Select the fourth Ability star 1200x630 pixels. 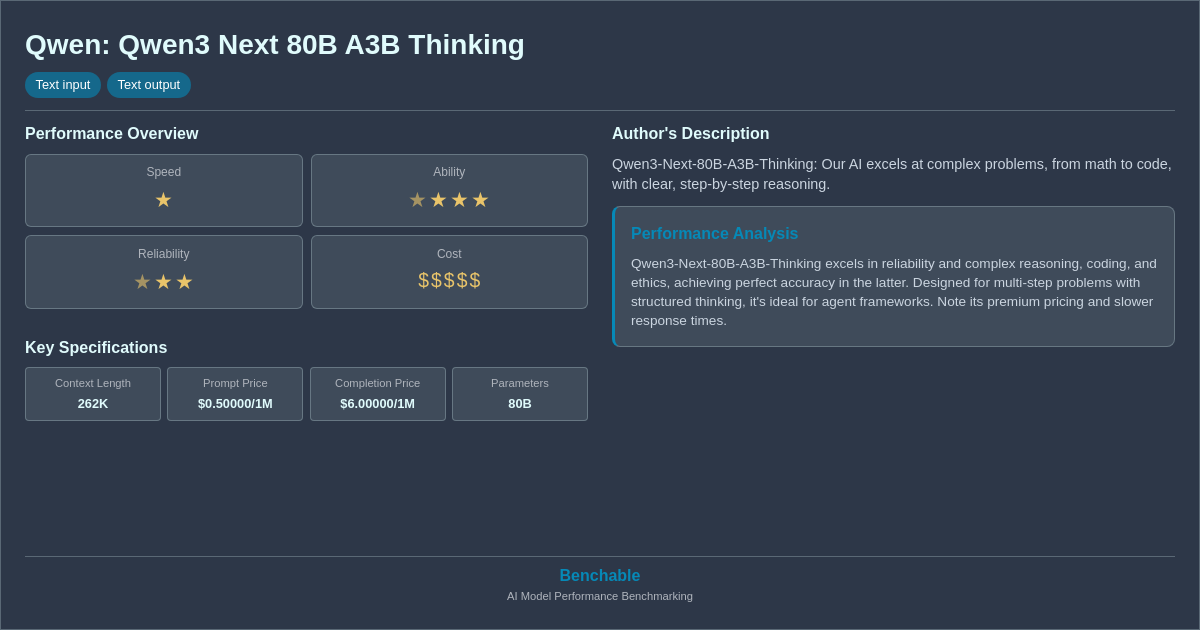pos(481,200)
